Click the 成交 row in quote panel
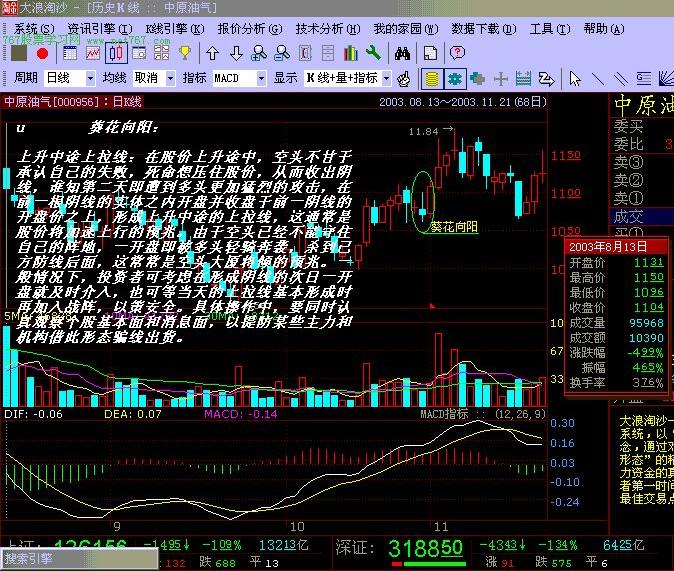This screenshot has width=674, height=571. 641,217
